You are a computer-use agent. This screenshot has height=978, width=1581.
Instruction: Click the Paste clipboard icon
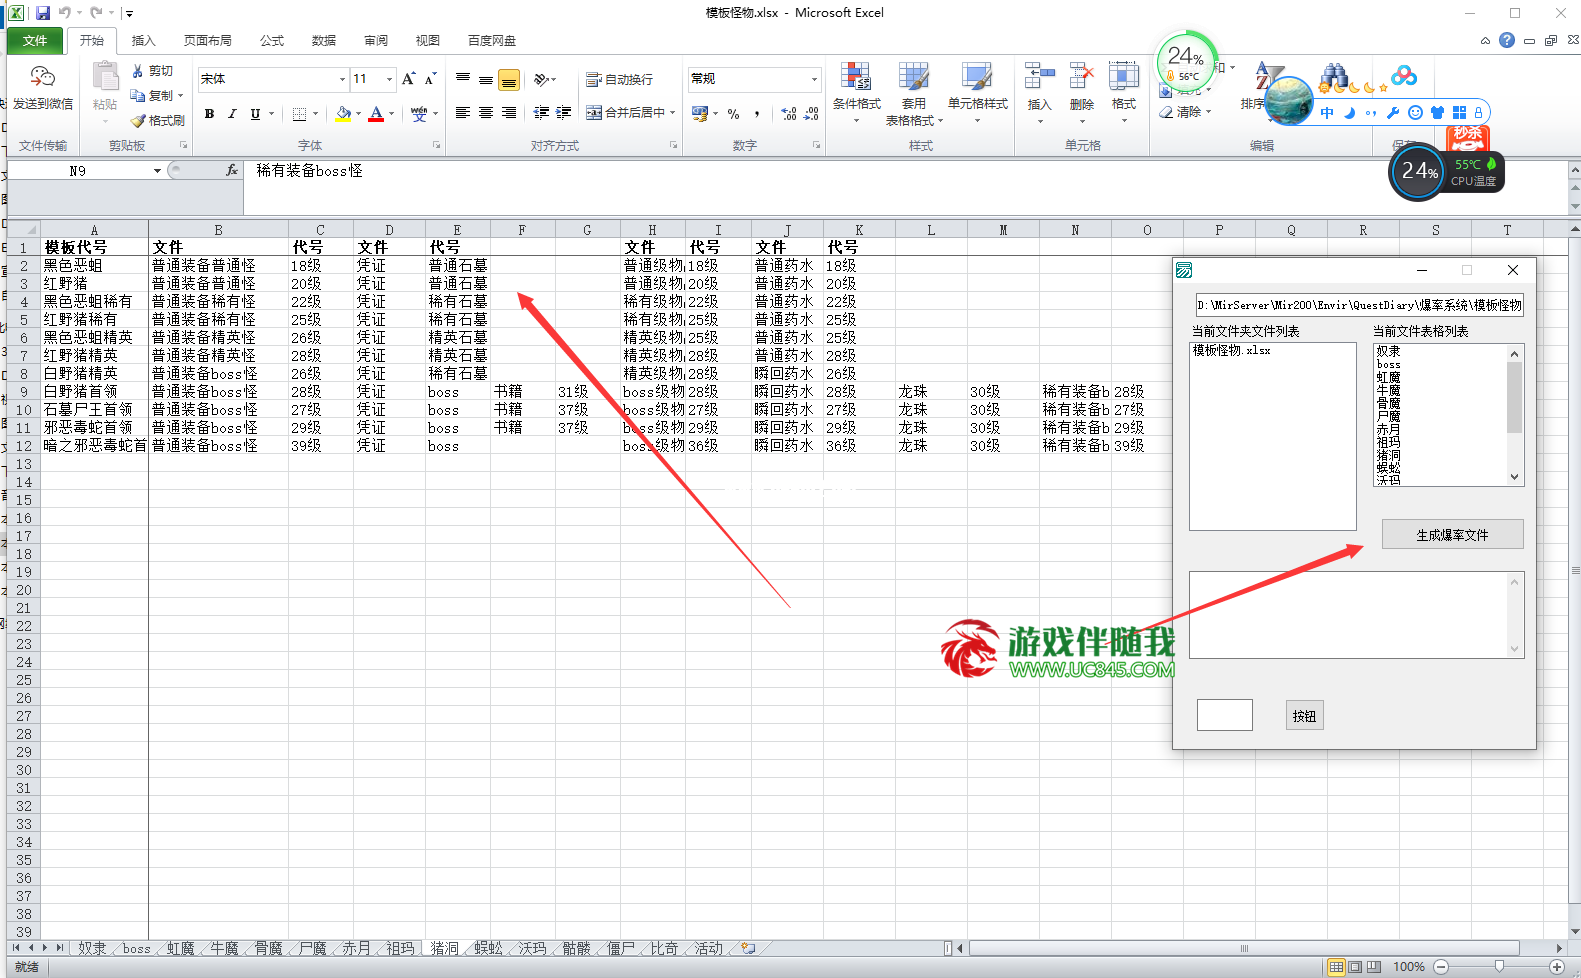(105, 77)
